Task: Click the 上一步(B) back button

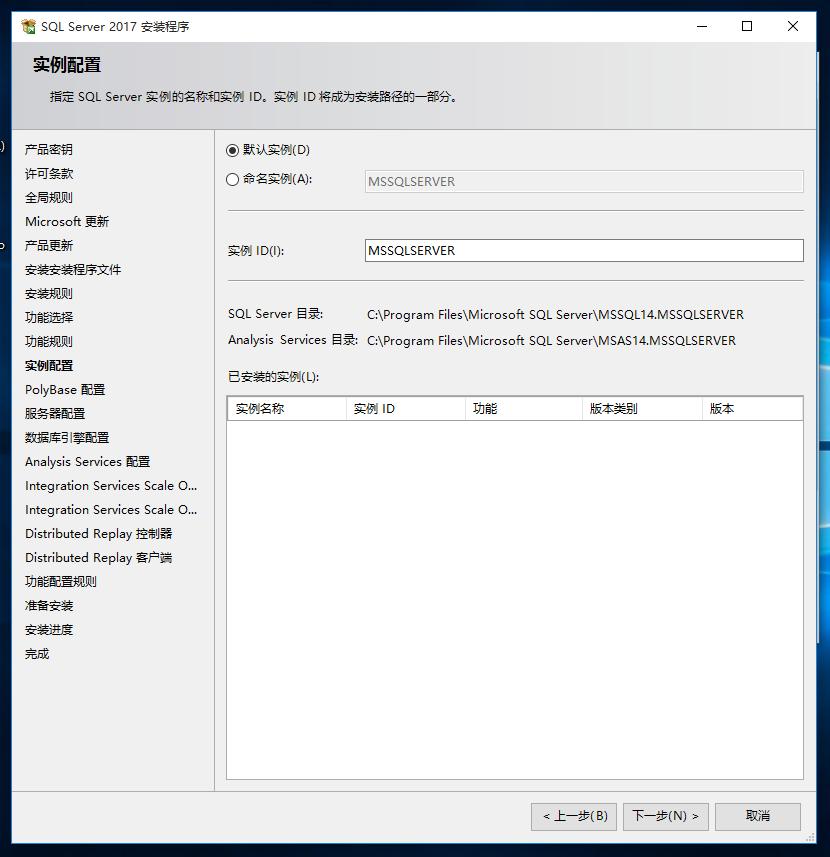Action: [574, 817]
